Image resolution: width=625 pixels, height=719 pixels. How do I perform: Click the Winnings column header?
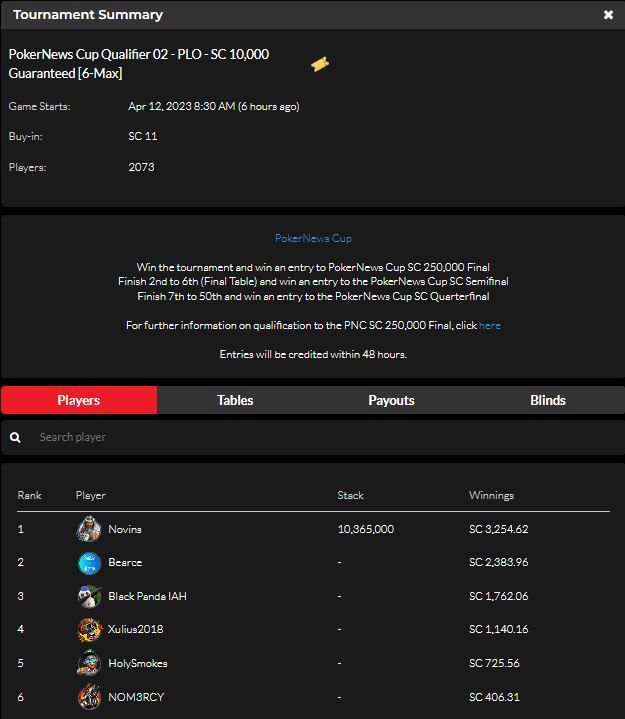491,495
